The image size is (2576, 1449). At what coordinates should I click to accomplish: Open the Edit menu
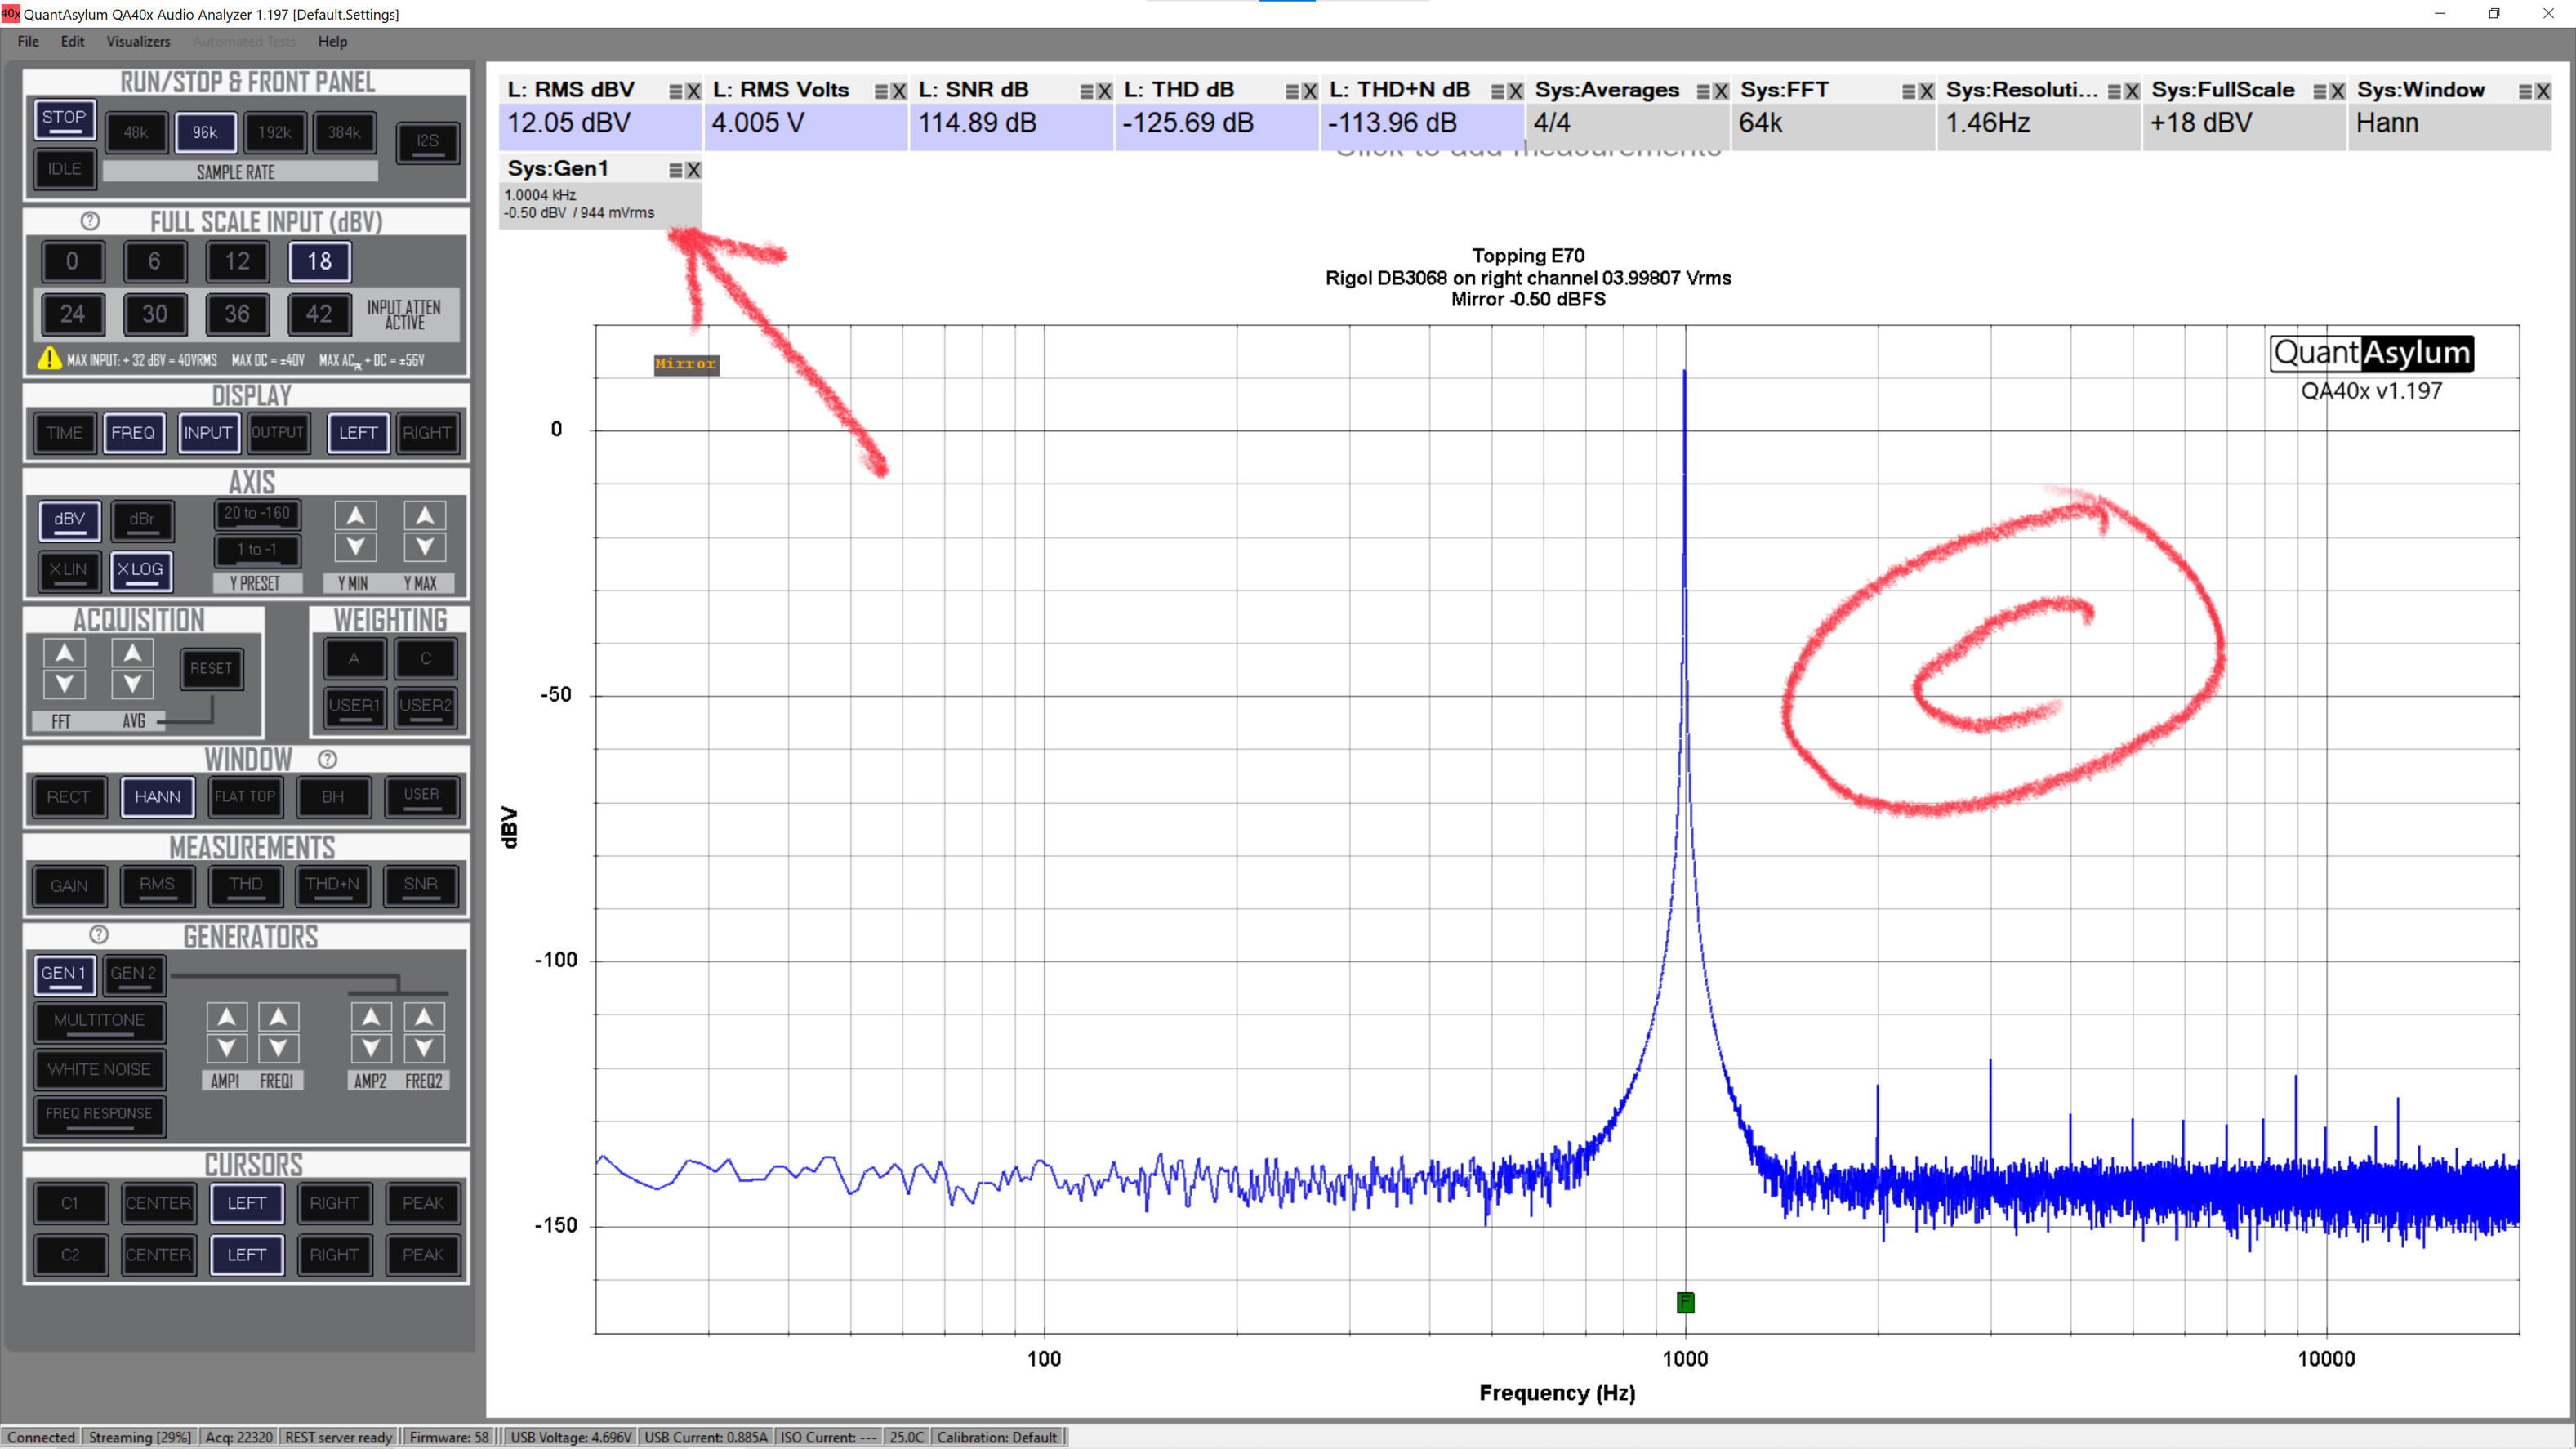(72, 41)
